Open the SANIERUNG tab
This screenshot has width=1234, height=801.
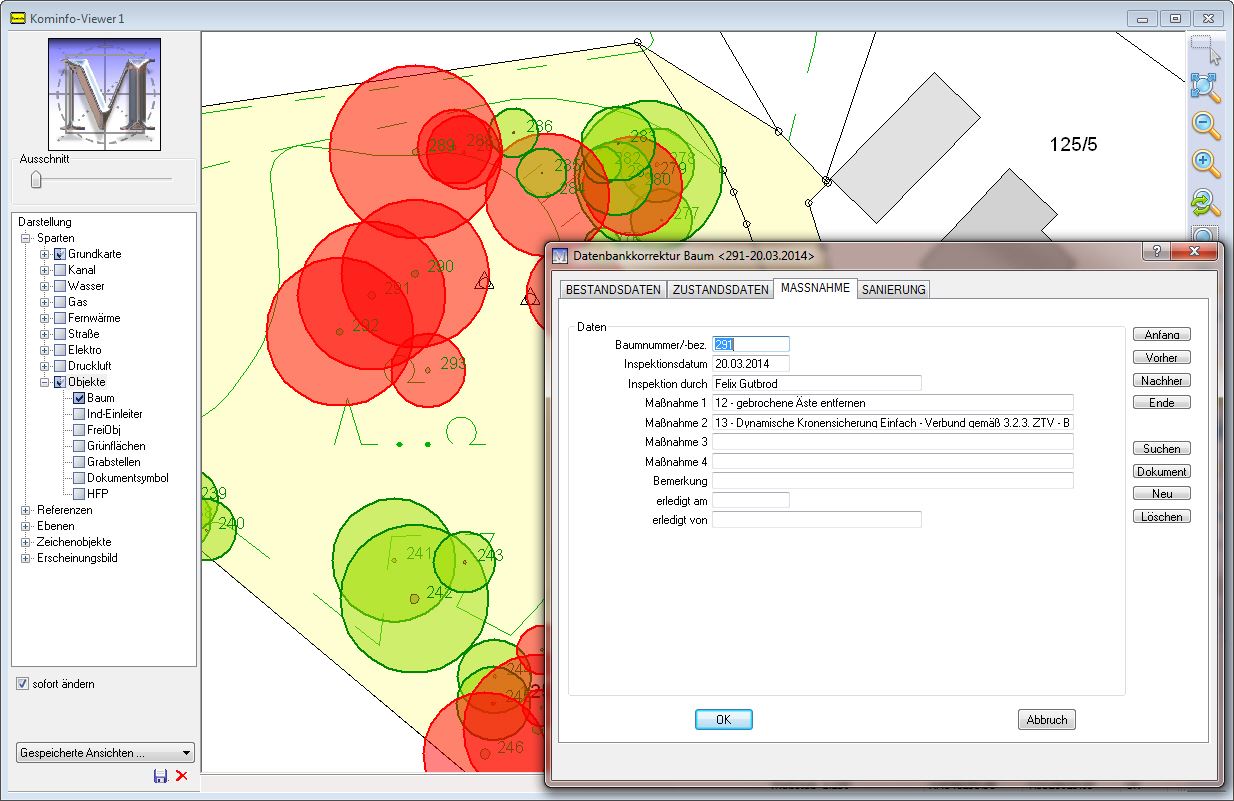(x=894, y=289)
